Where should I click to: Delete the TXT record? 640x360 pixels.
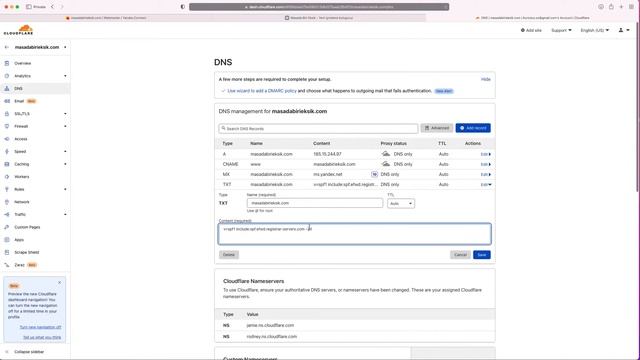(x=229, y=255)
